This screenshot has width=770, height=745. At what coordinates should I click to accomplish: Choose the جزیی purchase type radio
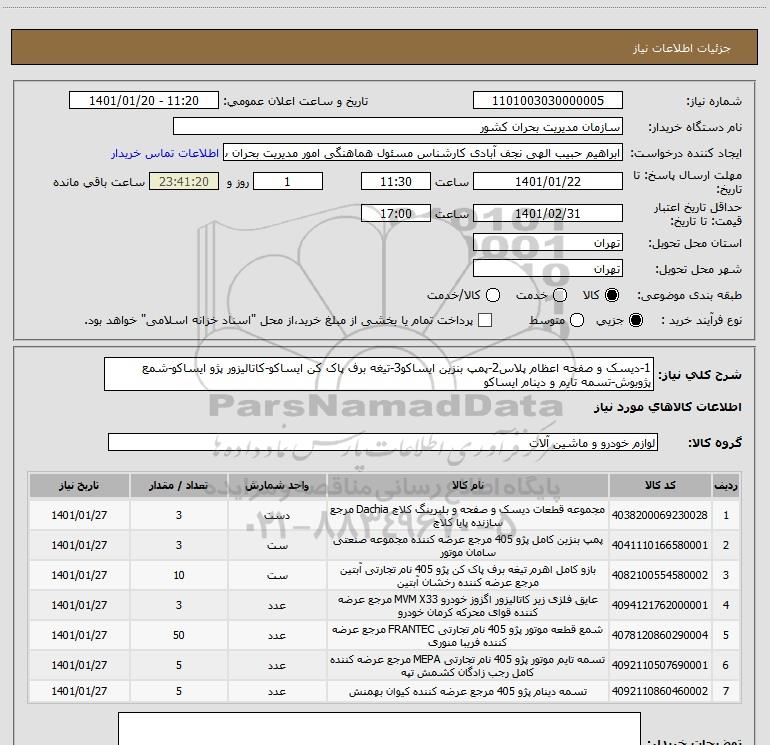(635, 320)
